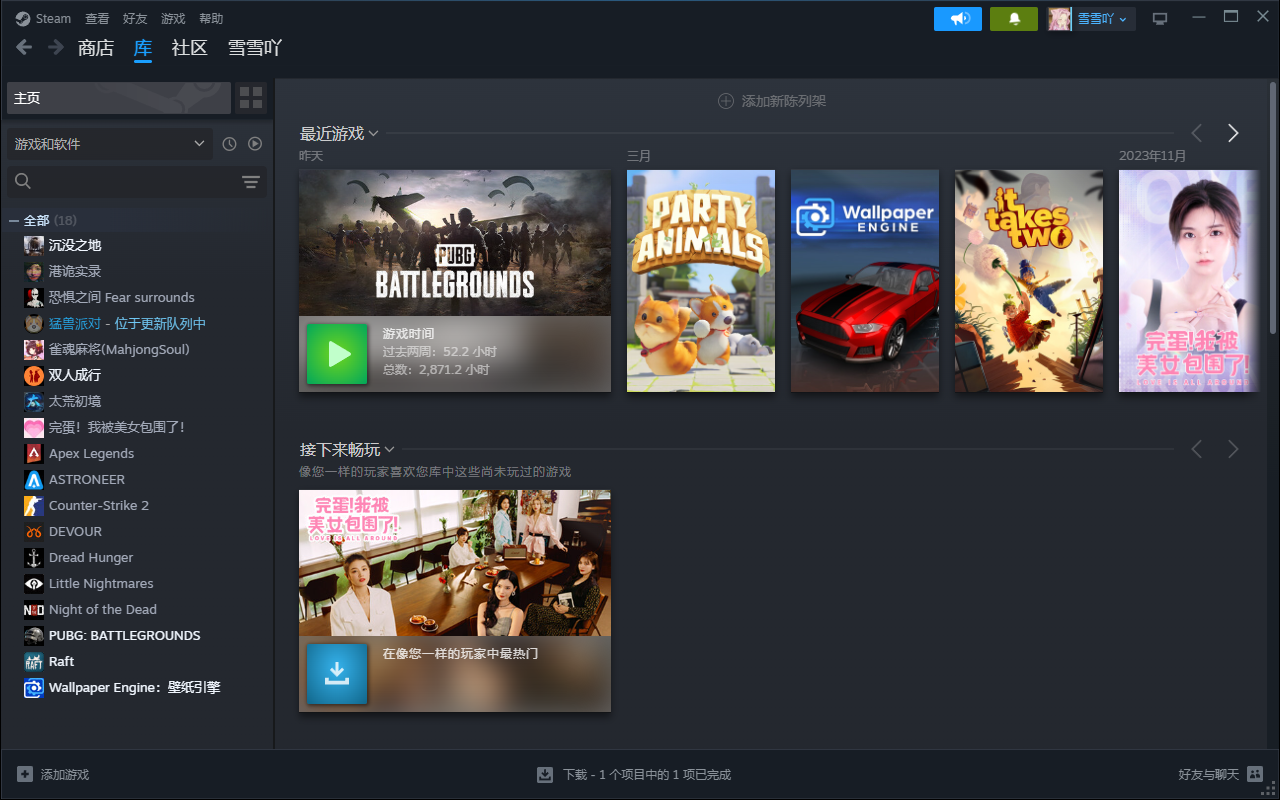Click the library vertical scrollbar

[x=1273, y=208]
